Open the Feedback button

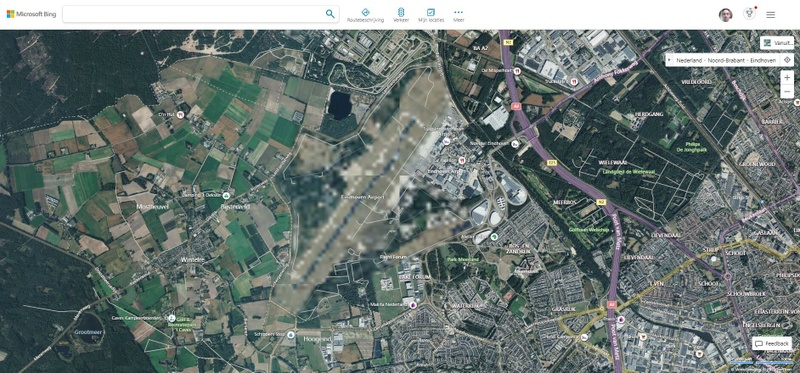pos(771,343)
